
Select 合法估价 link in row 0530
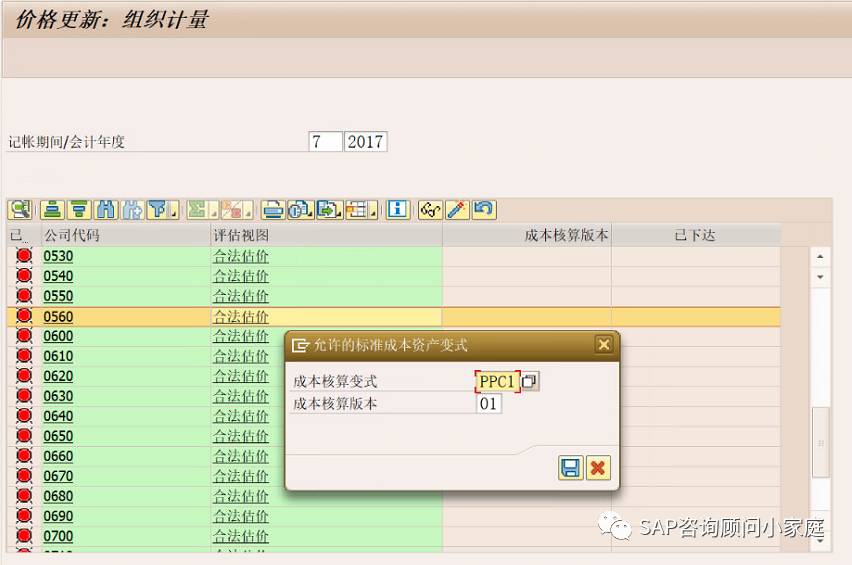click(241, 256)
